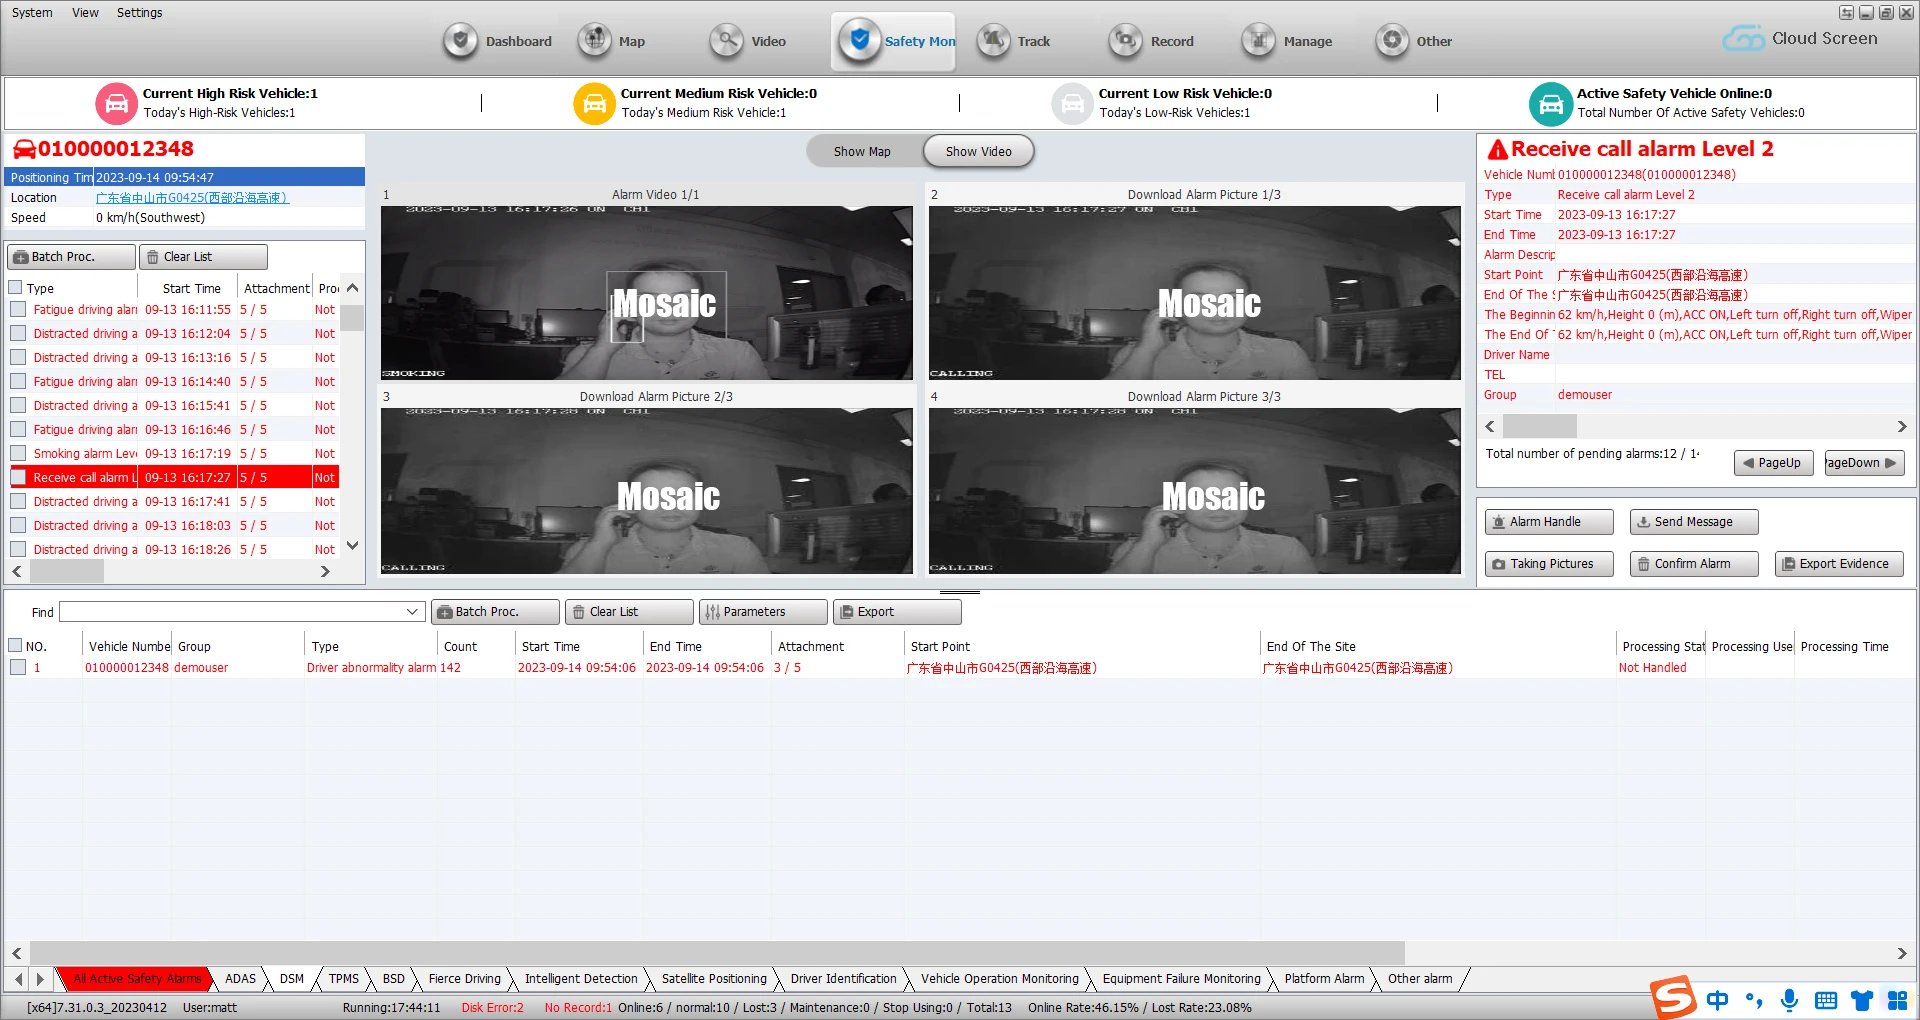
Task: Check the 16:12:04 Distracted driving row
Action: pyautogui.click(x=18, y=334)
